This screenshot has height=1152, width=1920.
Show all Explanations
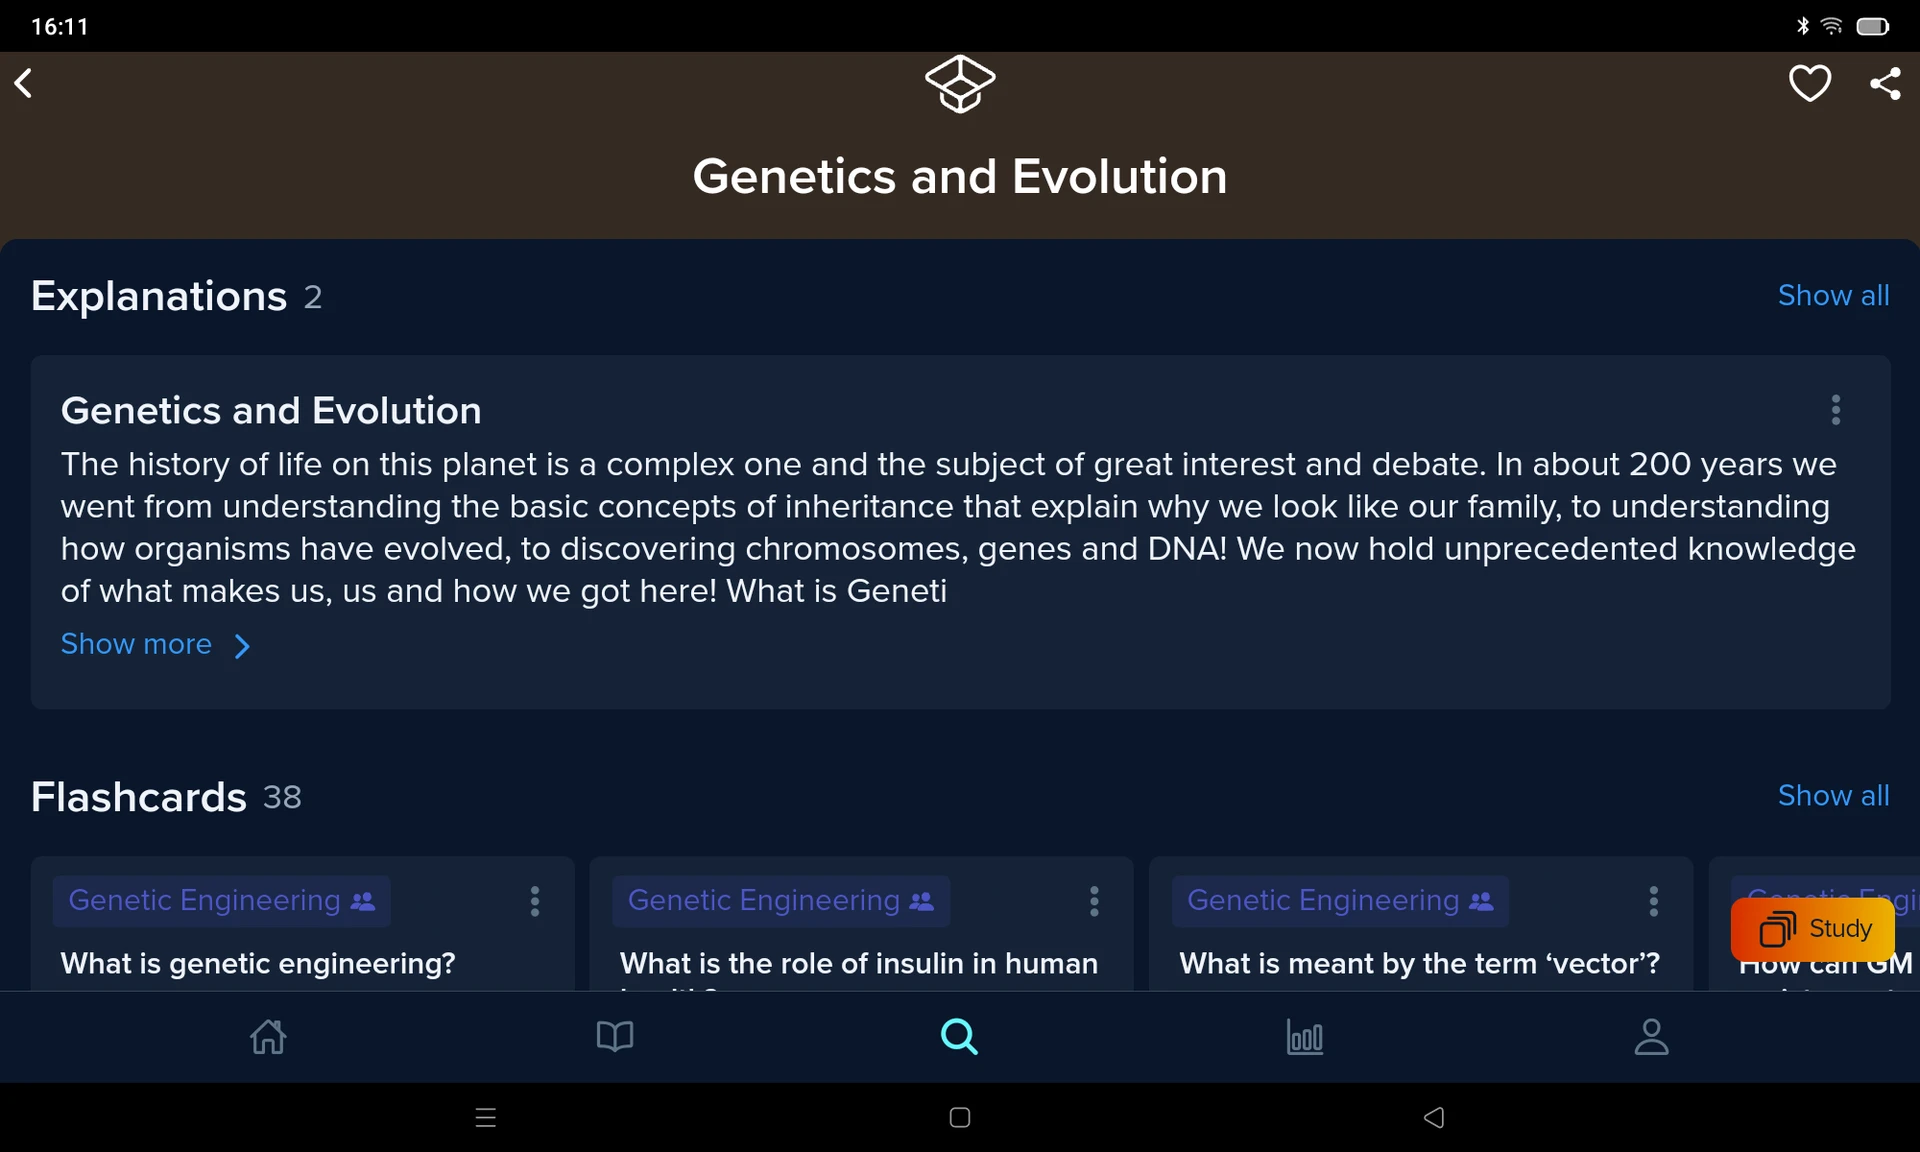tap(1833, 295)
